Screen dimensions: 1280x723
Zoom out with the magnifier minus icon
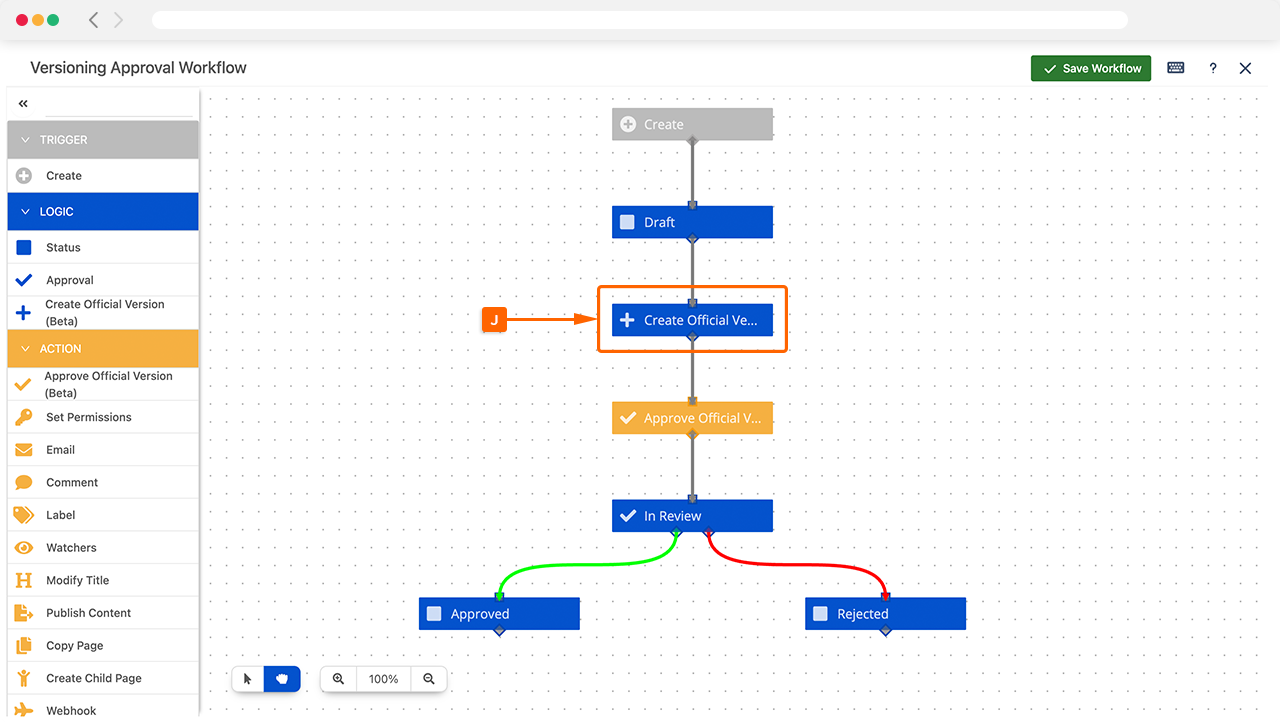pos(429,679)
